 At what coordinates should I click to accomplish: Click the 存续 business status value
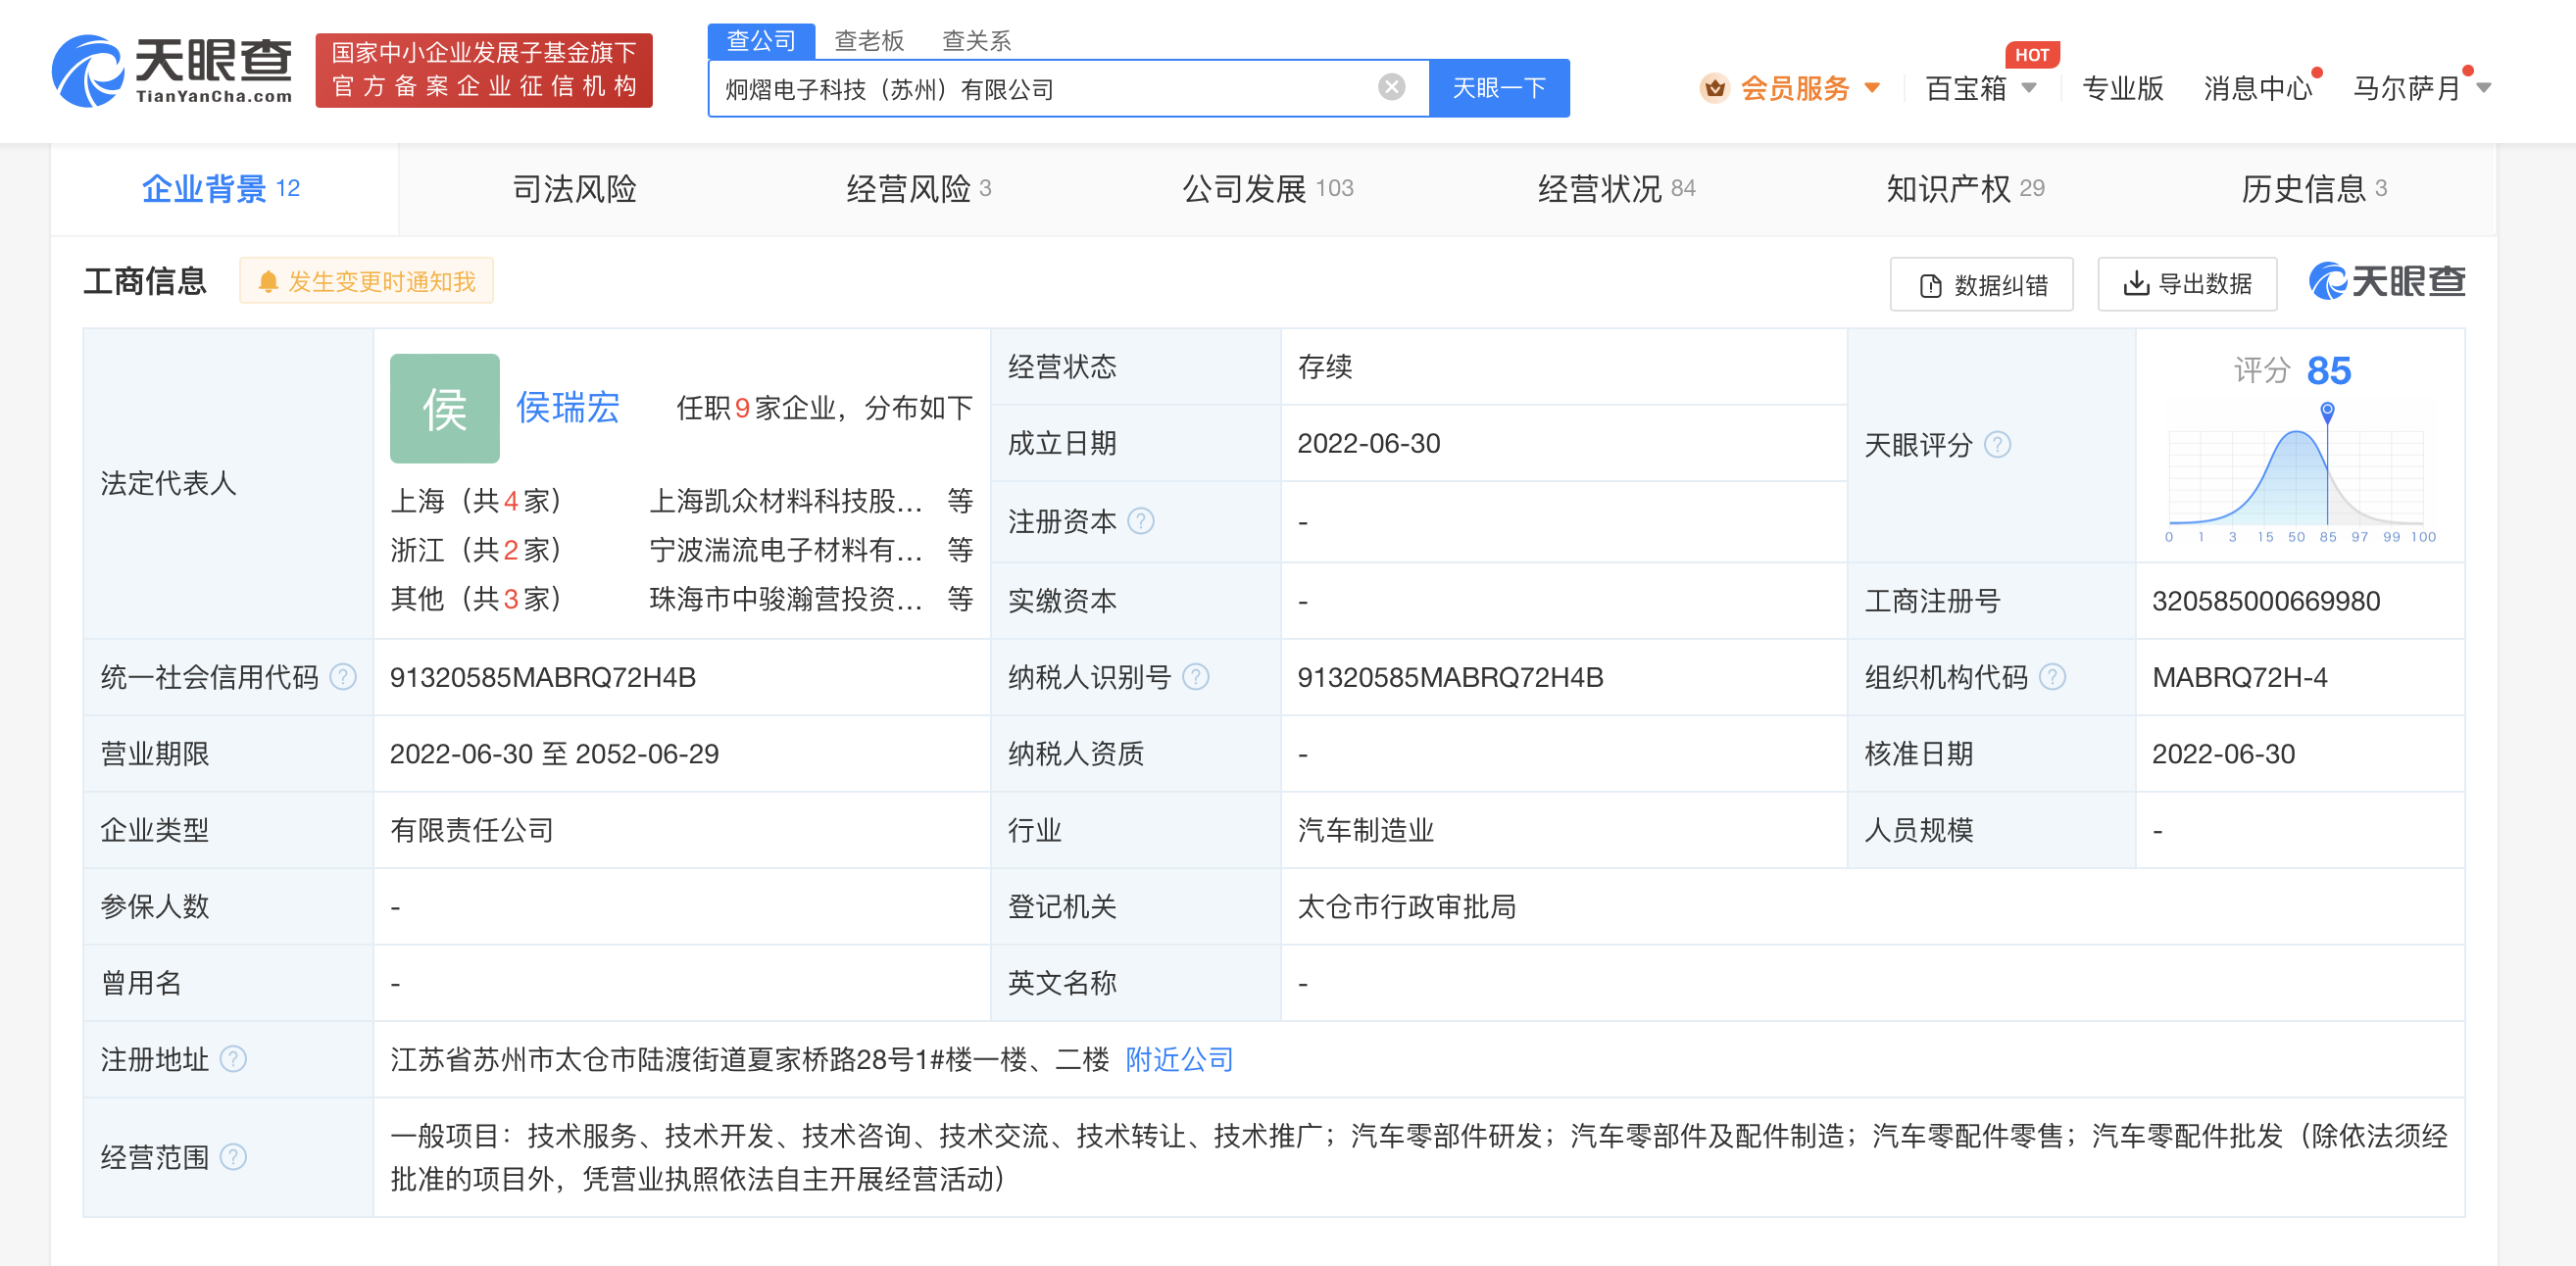[1325, 367]
